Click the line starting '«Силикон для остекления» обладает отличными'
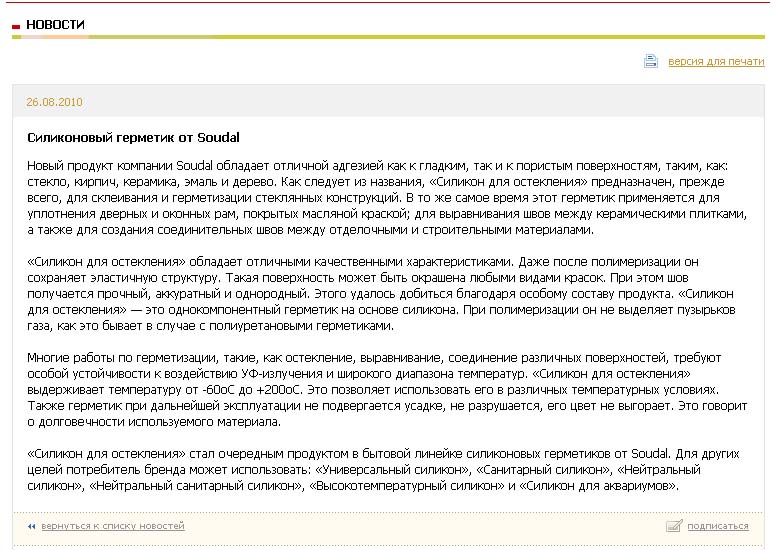777x550 pixels. tap(363, 262)
